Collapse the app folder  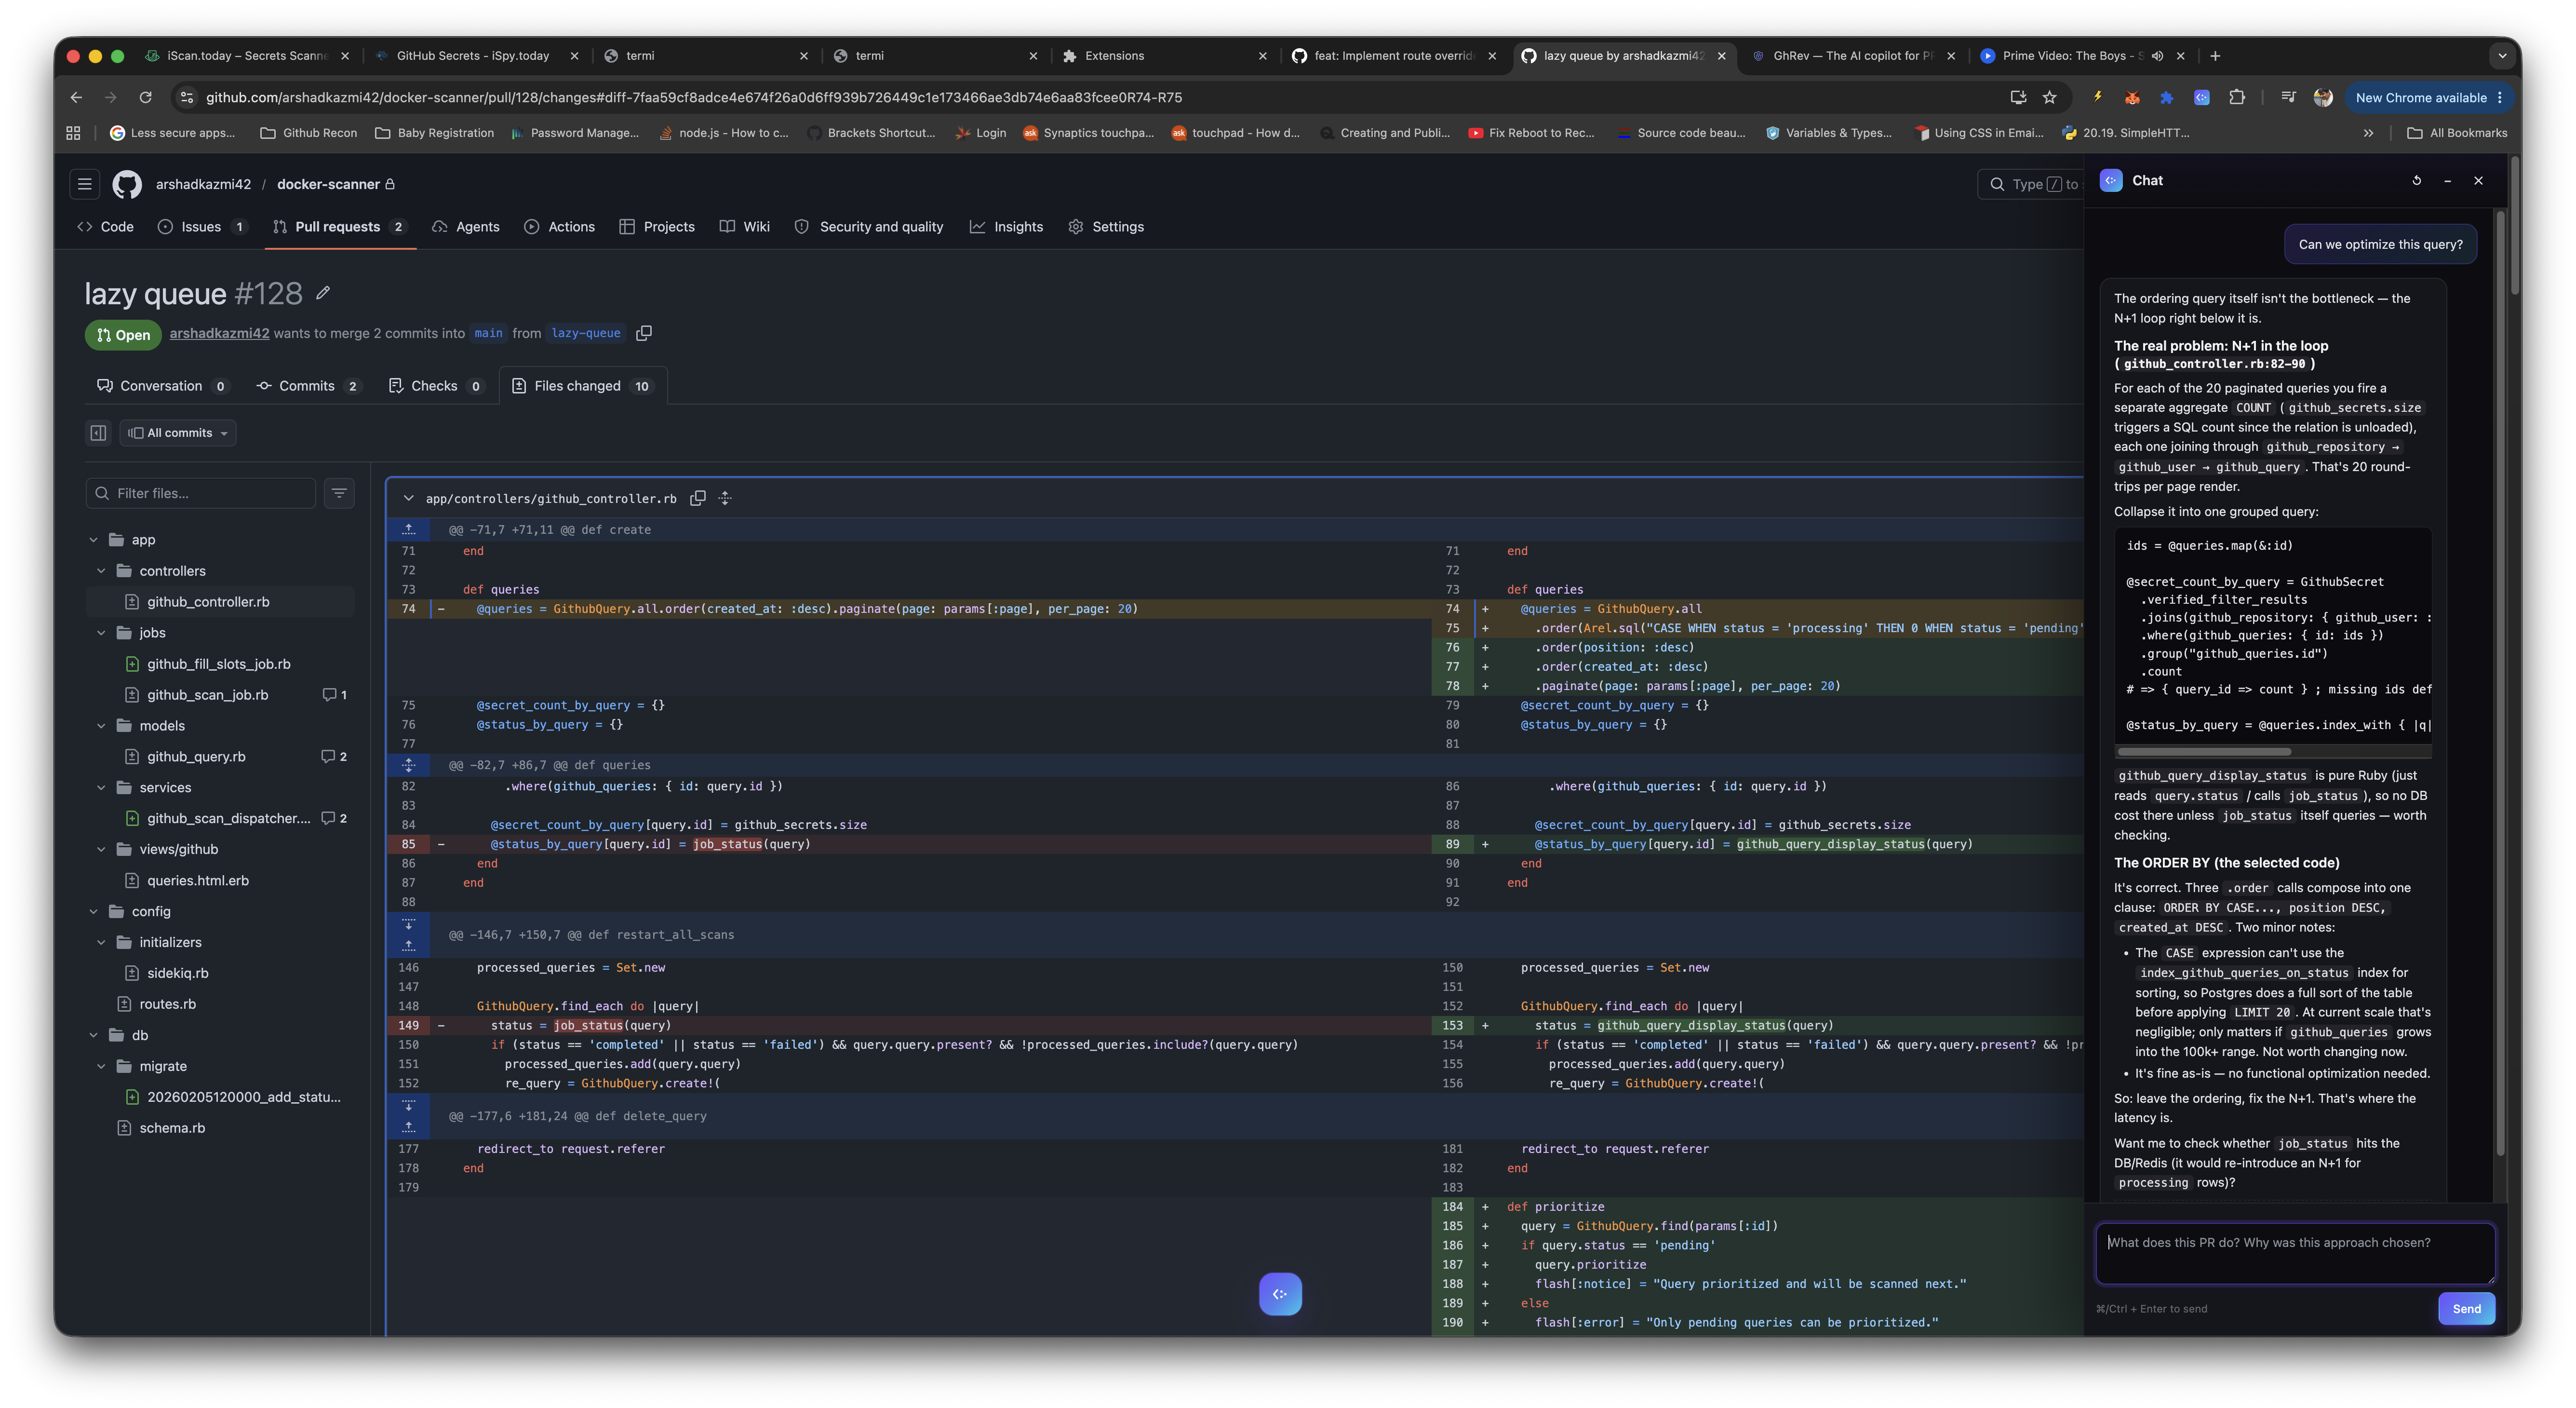93,540
